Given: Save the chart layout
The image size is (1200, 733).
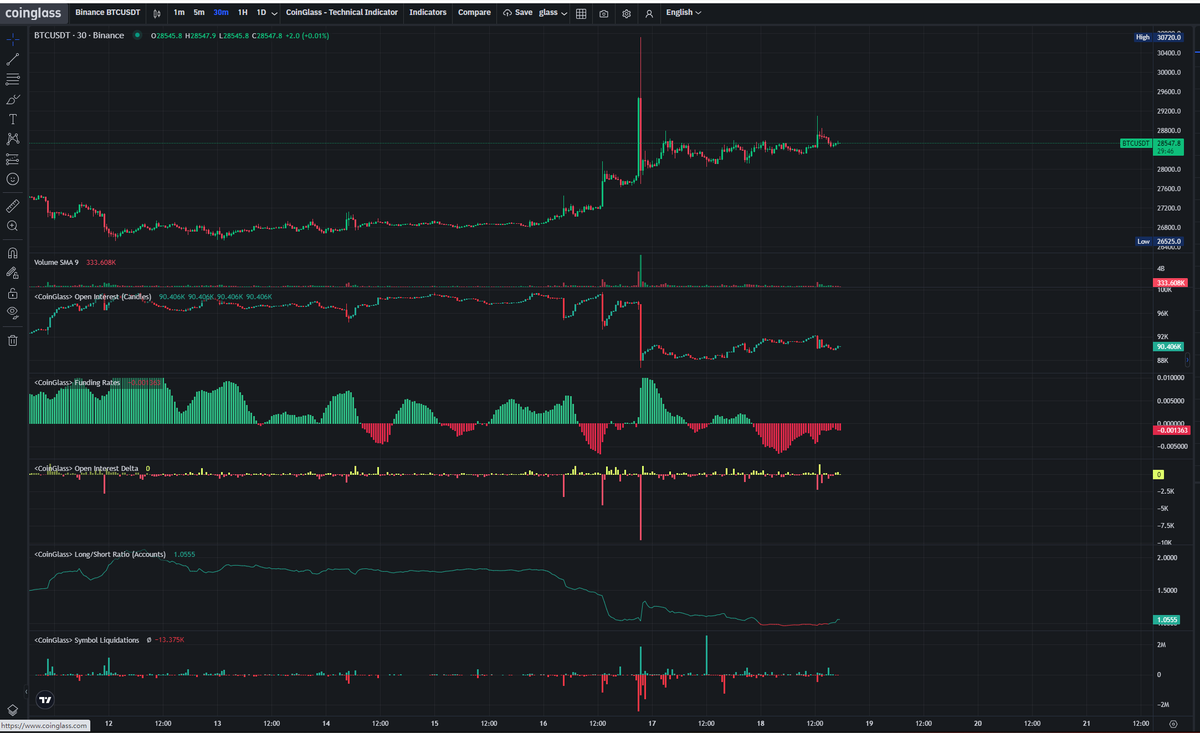Looking at the screenshot, I should click(x=517, y=13).
